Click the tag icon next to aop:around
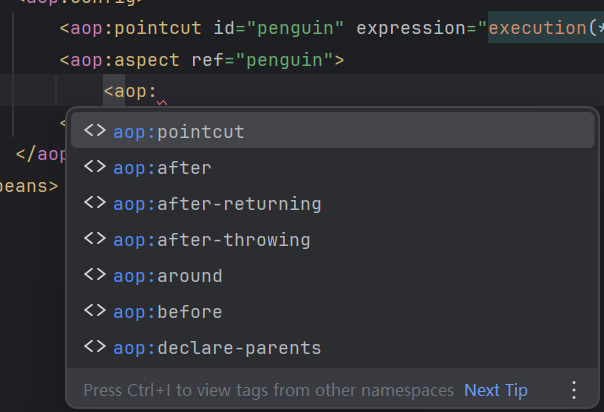Viewport: 604px width, 412px height. point(94,275)
